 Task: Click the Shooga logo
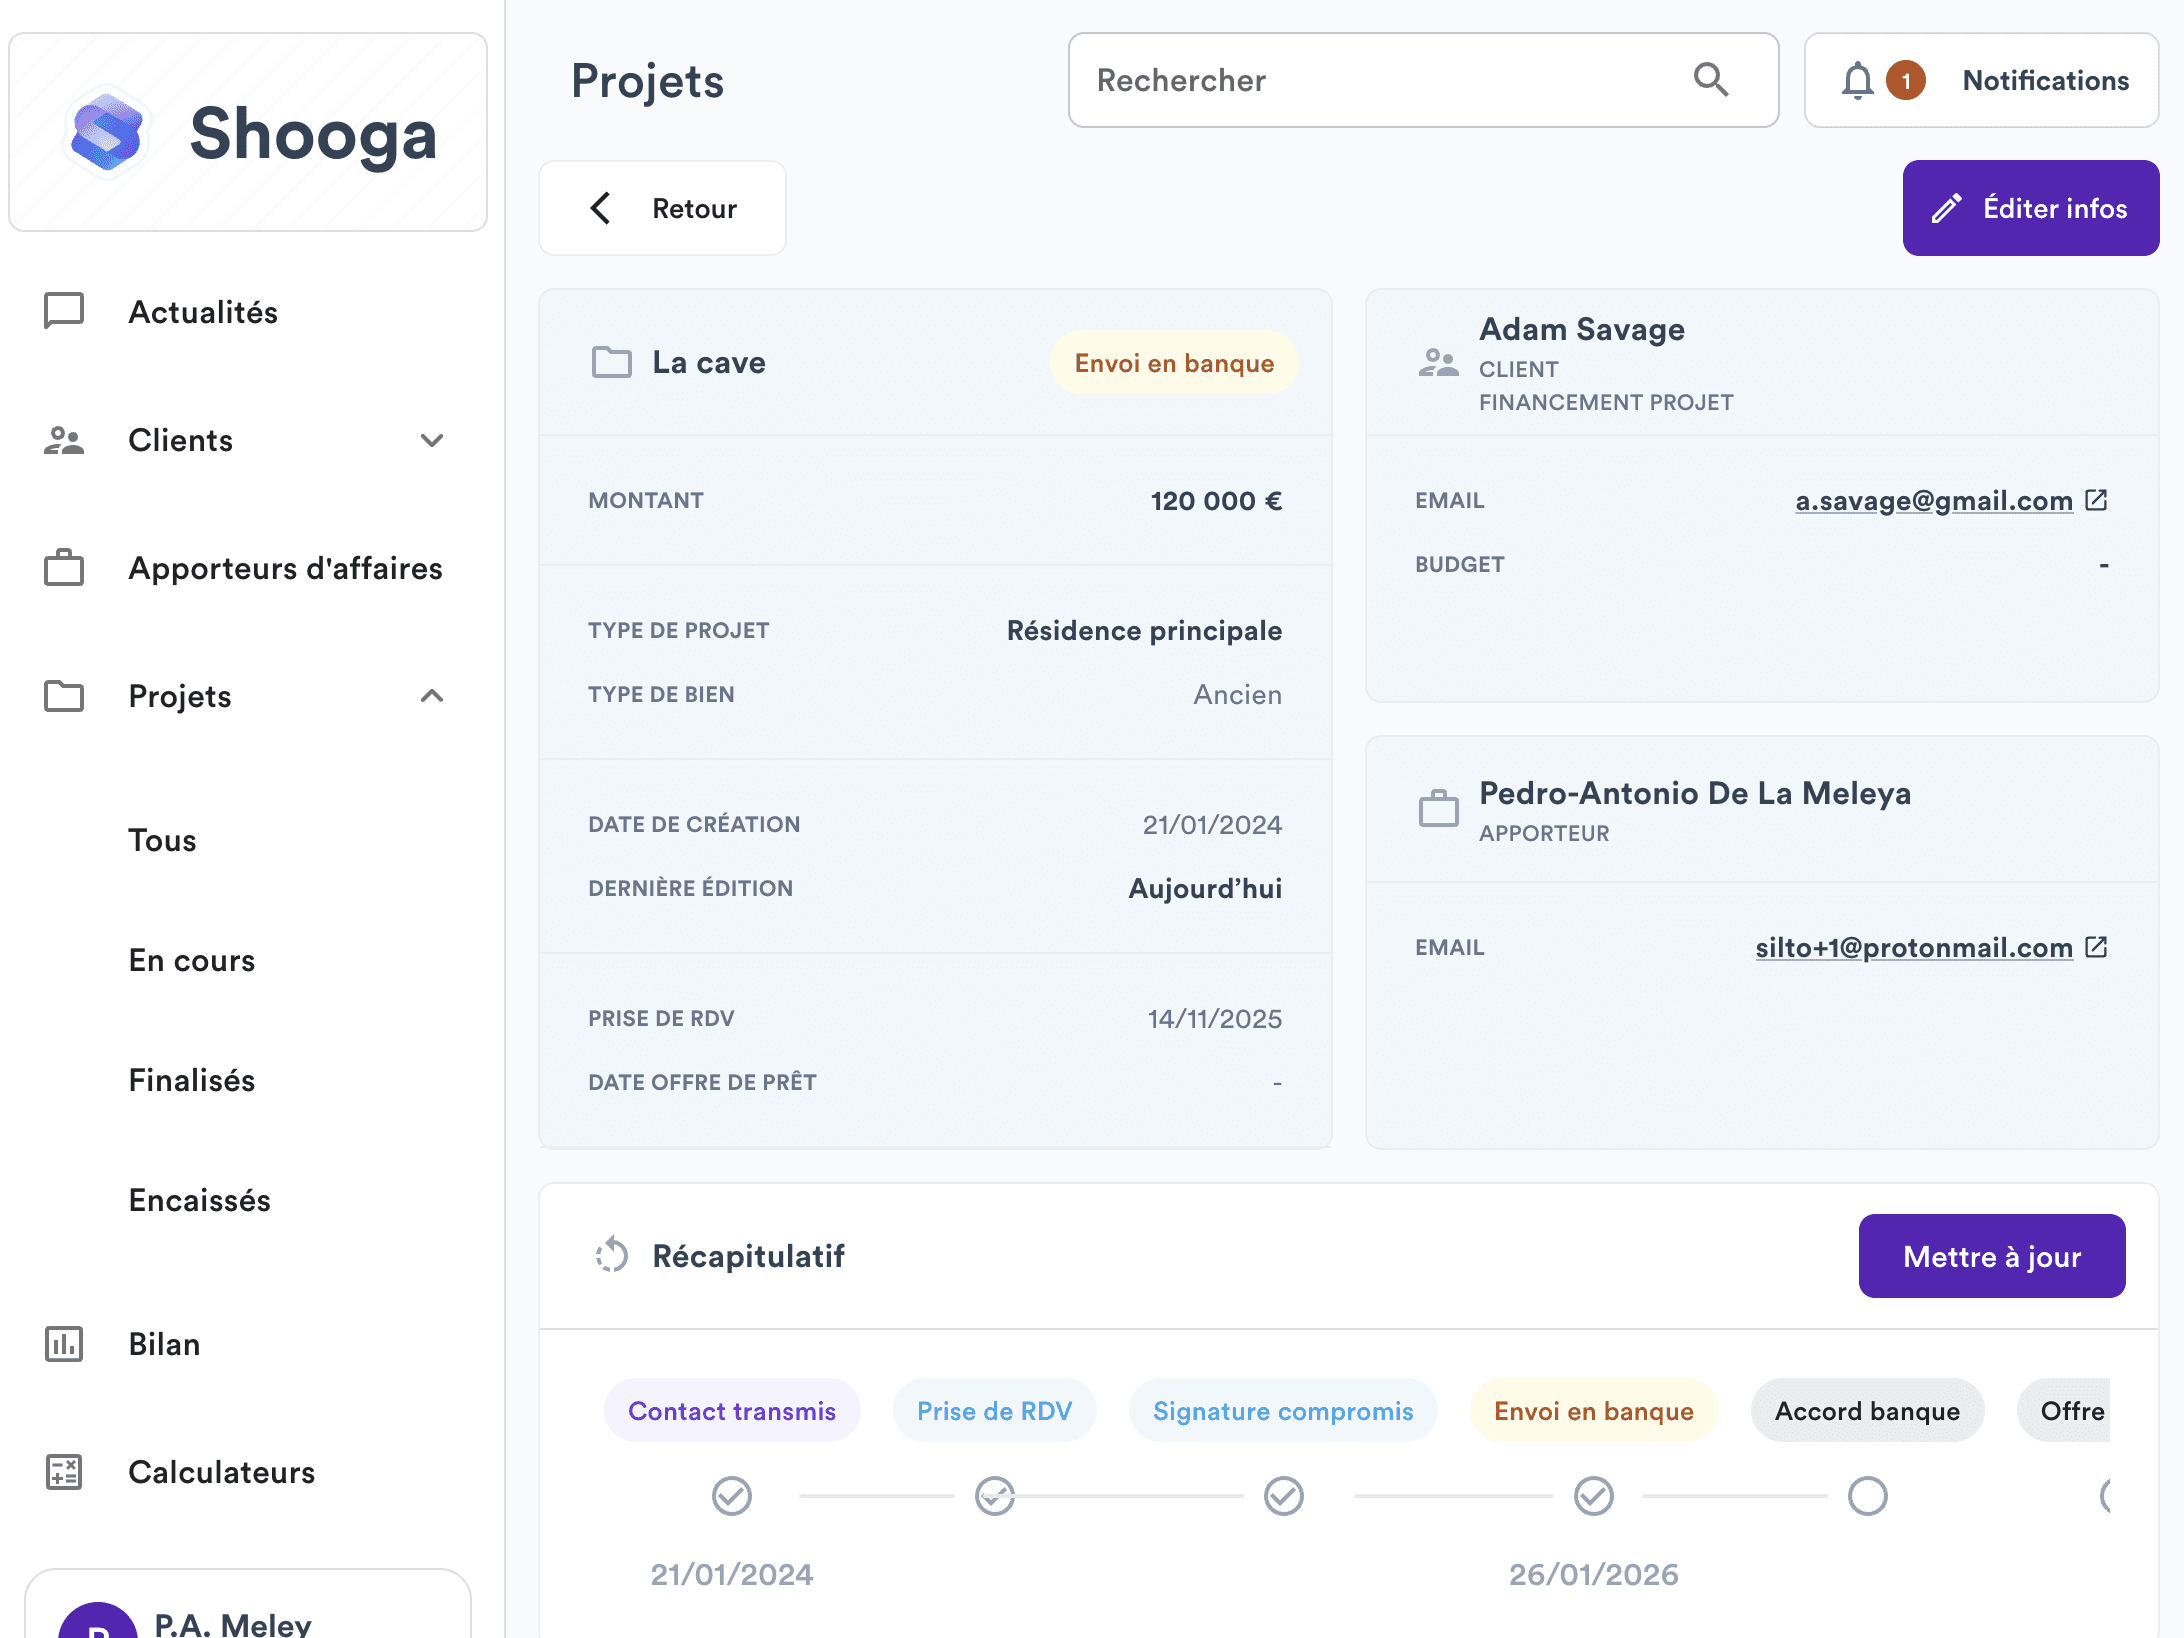(x=108, y=134)
